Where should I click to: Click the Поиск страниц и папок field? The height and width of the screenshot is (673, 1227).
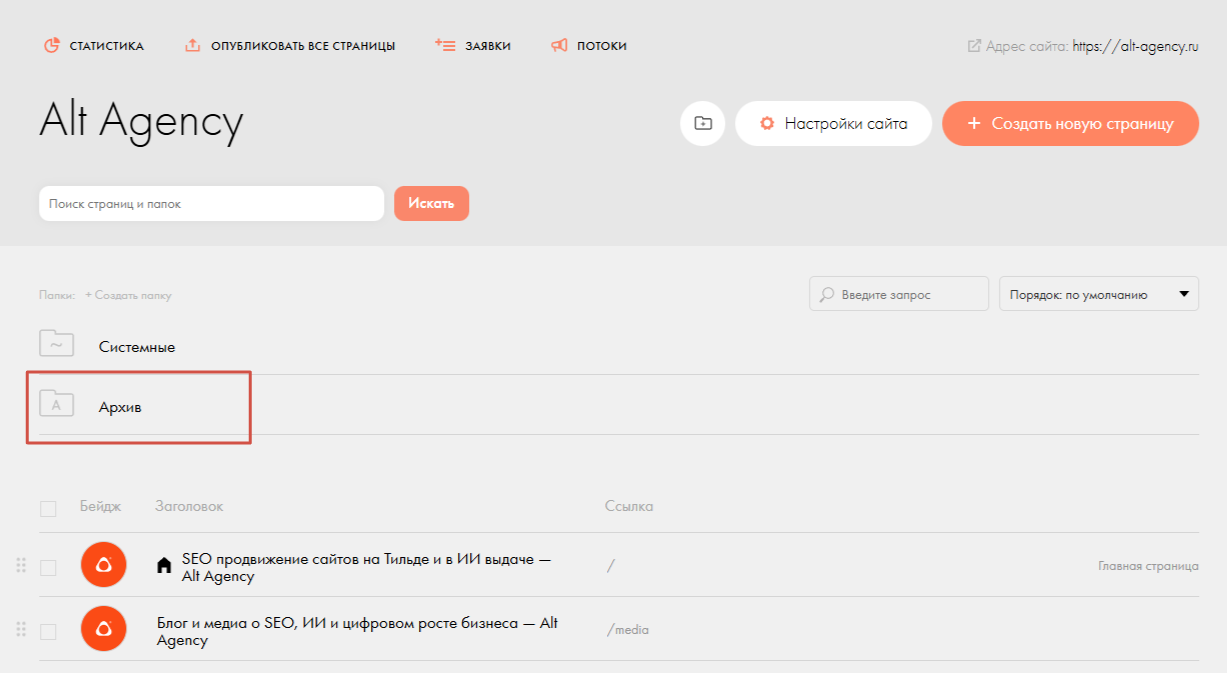point(211,203)
